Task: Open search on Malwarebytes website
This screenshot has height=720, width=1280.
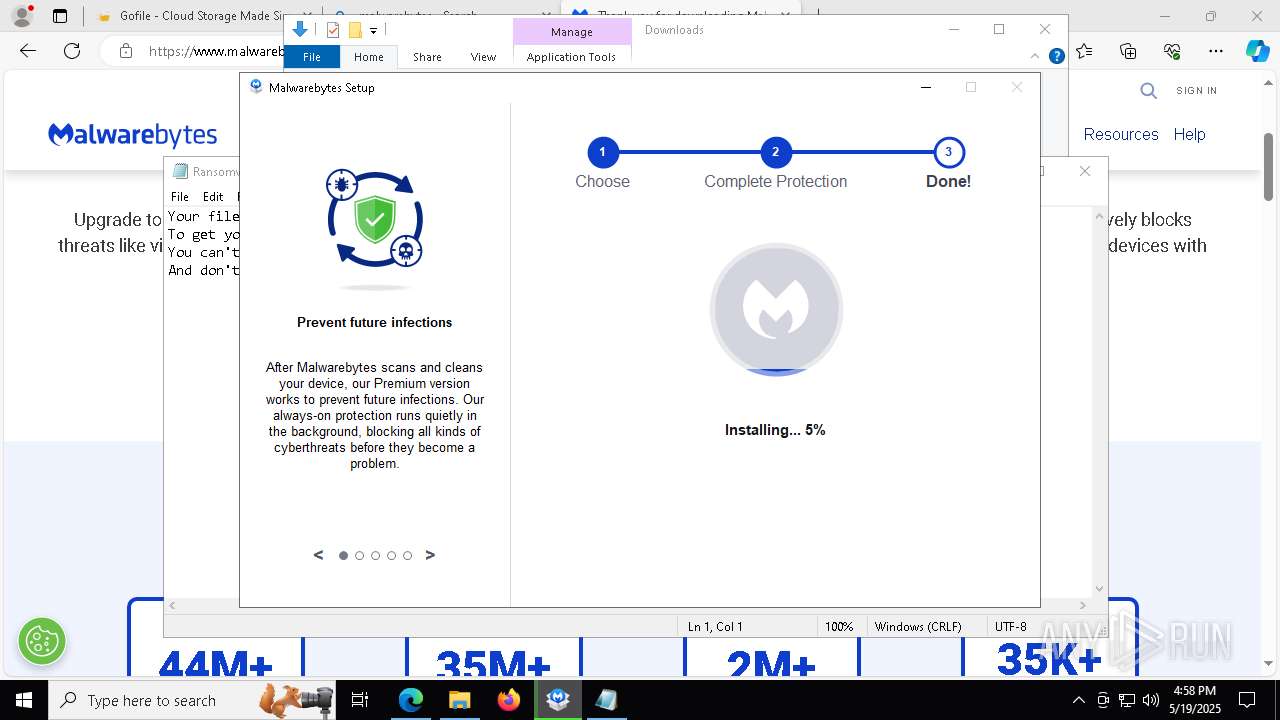Action: tap(1149, 91)
